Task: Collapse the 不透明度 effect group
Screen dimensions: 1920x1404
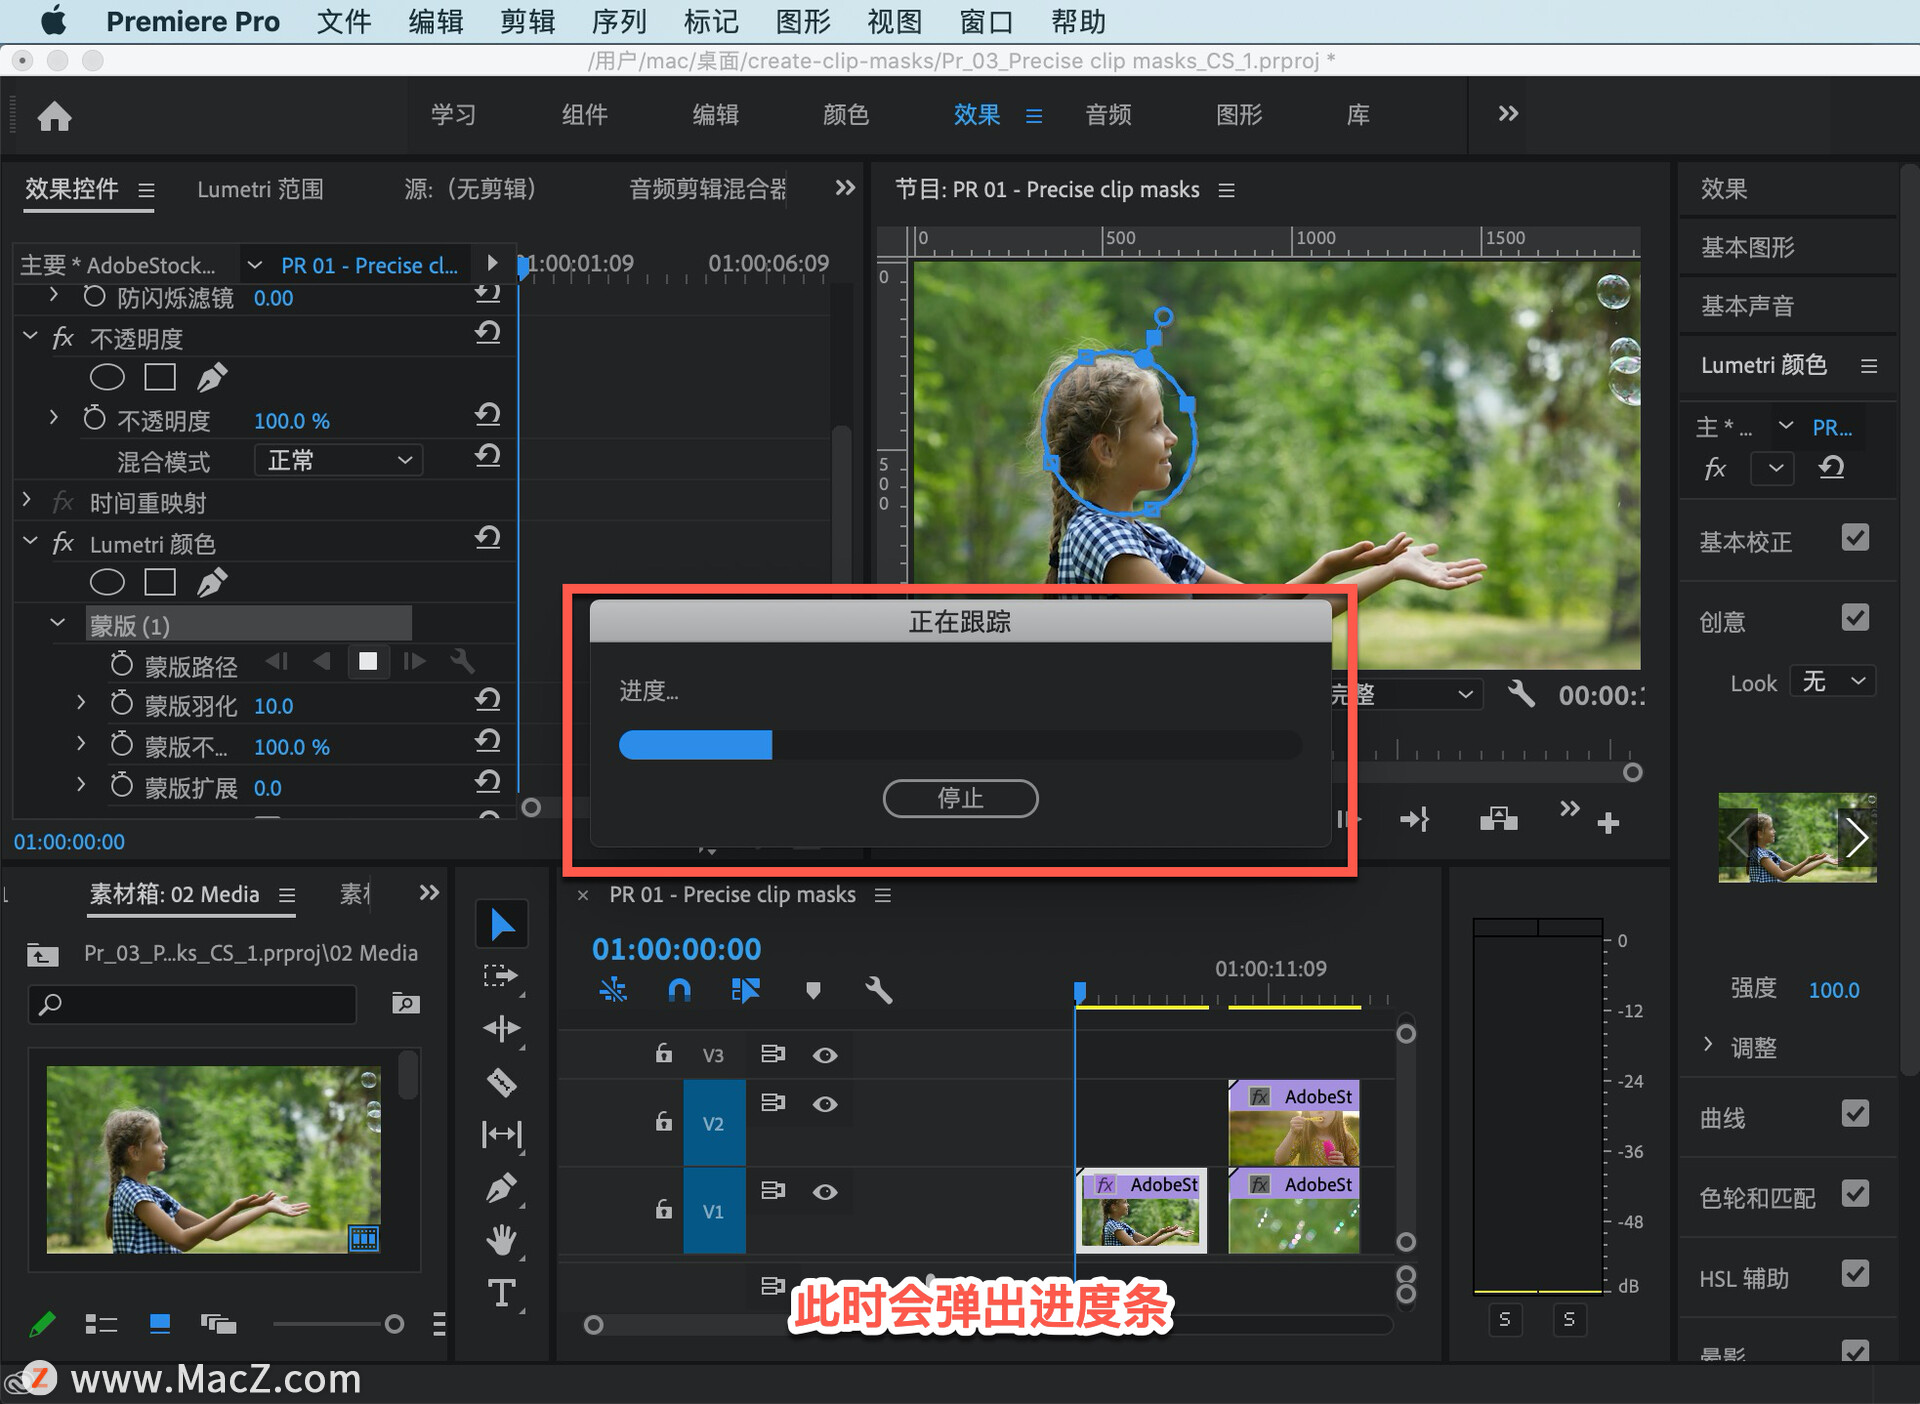Action: (x=30, y=336)
